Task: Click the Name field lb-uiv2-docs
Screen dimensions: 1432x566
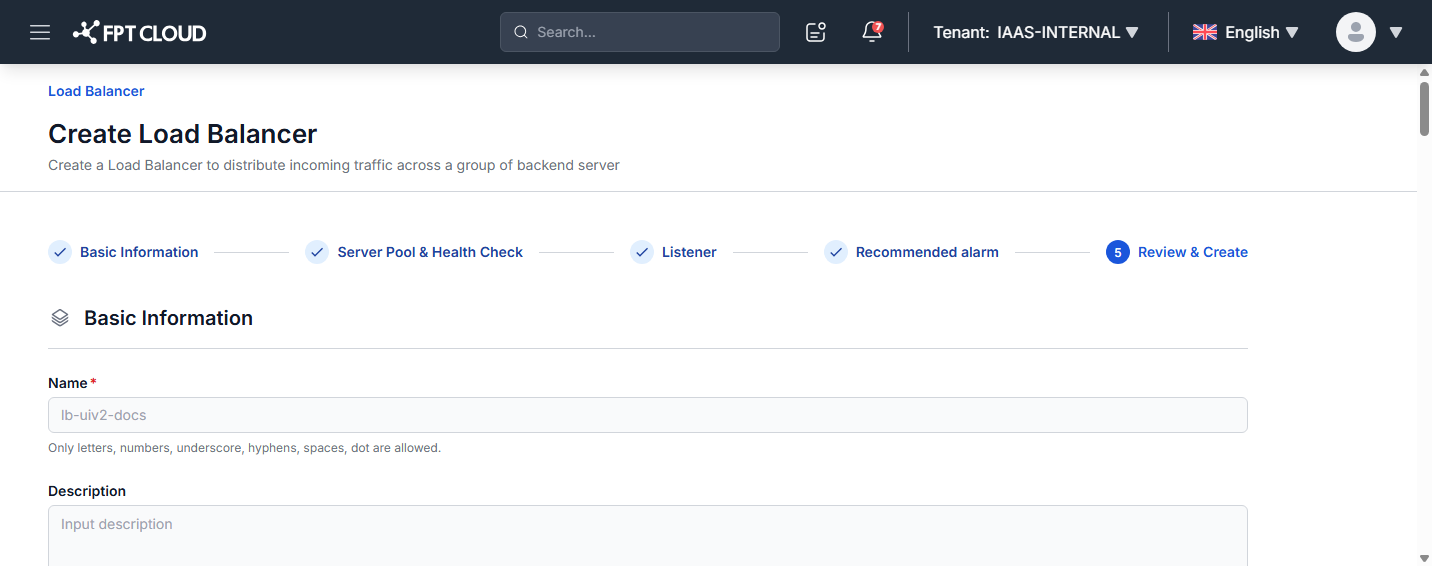Action: [x=648, y=415]
